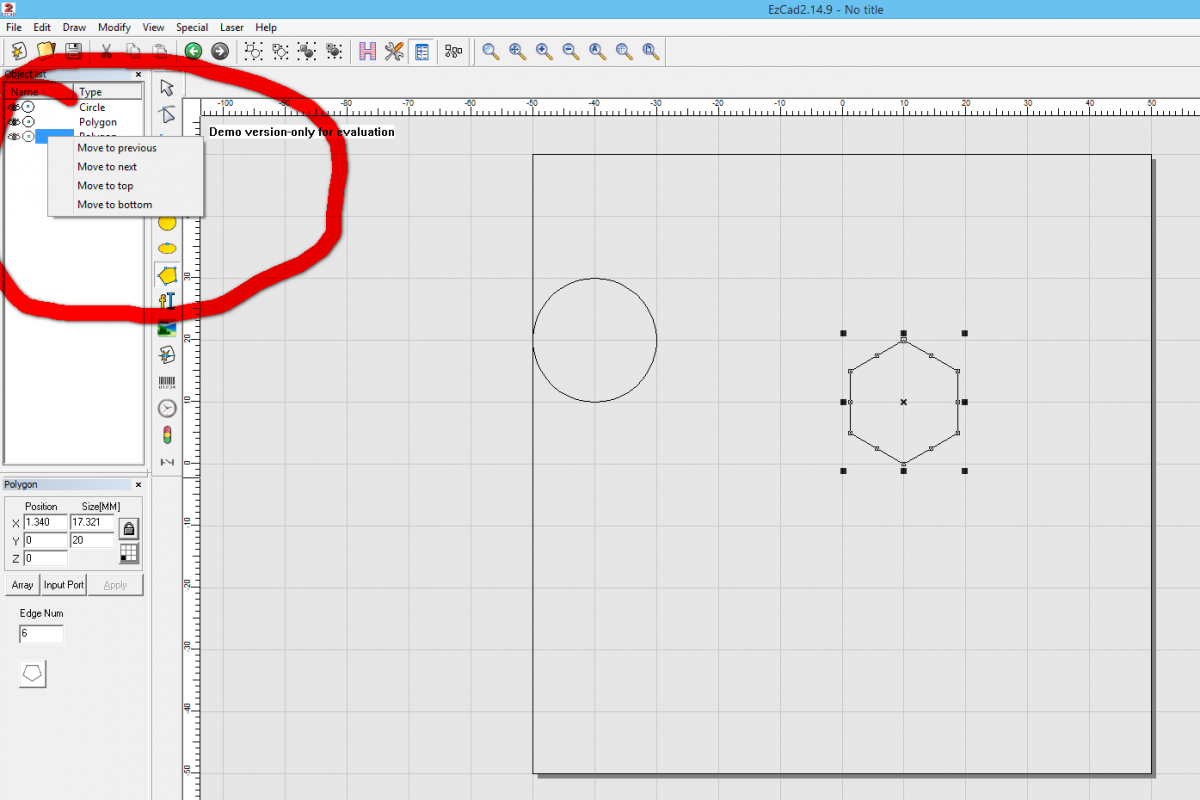Toggle the size aspect ratio lock button
1200x800 pixels.
129,528
